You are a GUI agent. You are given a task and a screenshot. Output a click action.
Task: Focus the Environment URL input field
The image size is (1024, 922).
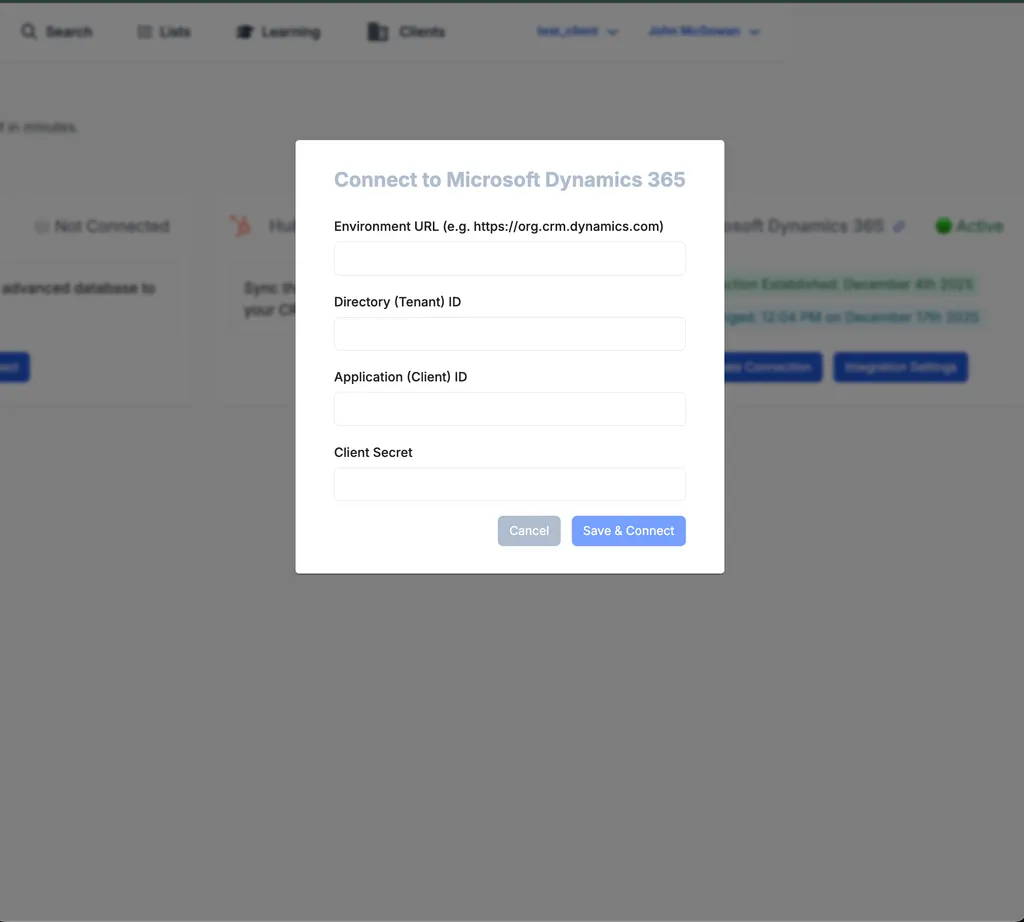[509, 258]
